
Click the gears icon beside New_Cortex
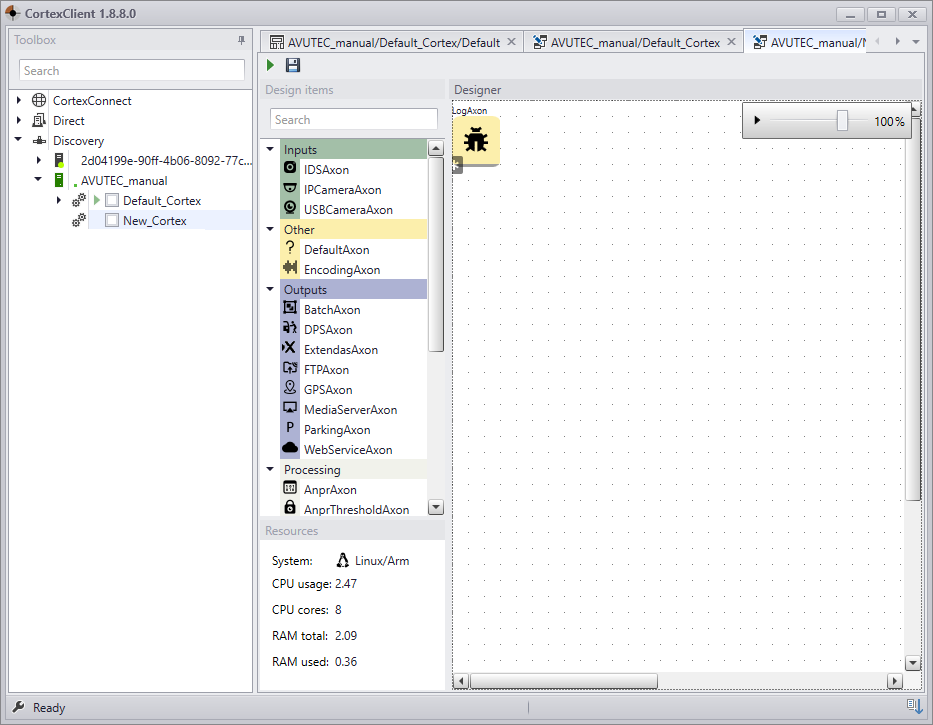pyautogui.click(x=79, y=220)
